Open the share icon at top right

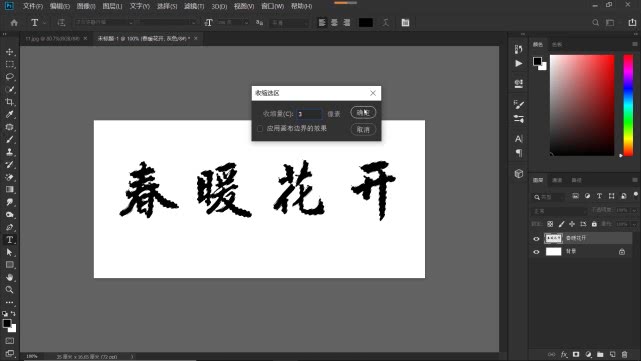pyautogui.click(x=632, y=23)
